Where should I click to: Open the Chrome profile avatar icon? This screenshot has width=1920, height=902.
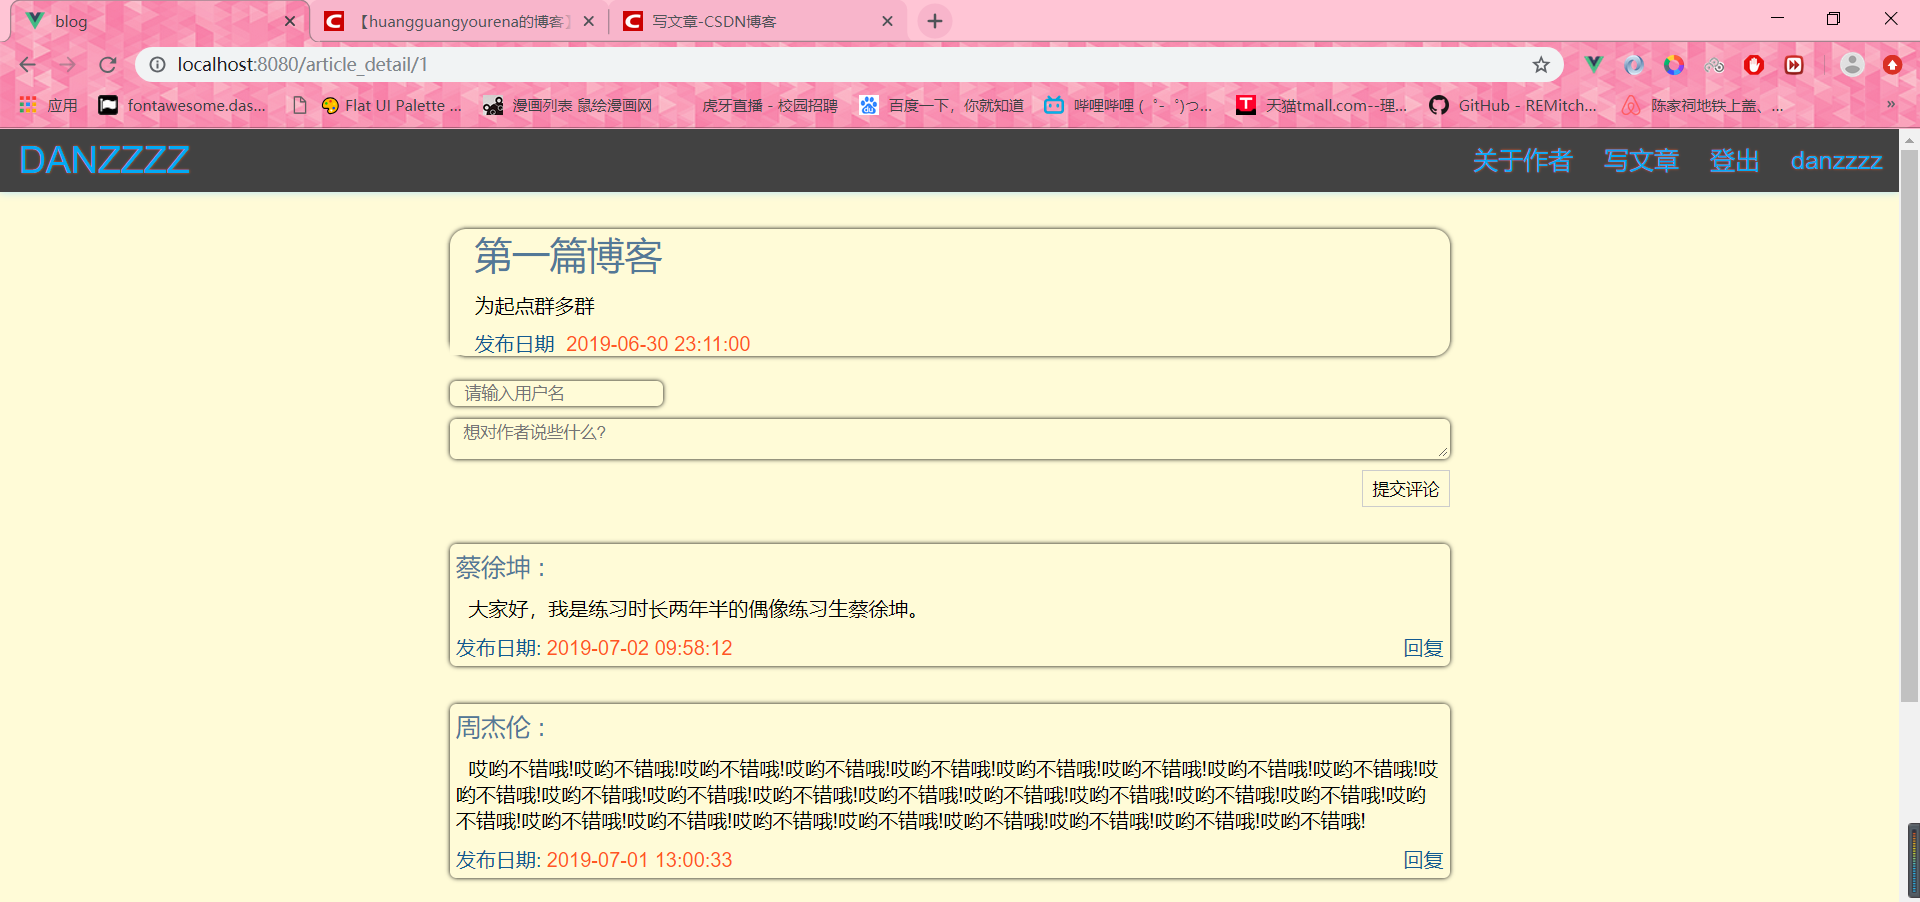click(x=1853, y=64)
